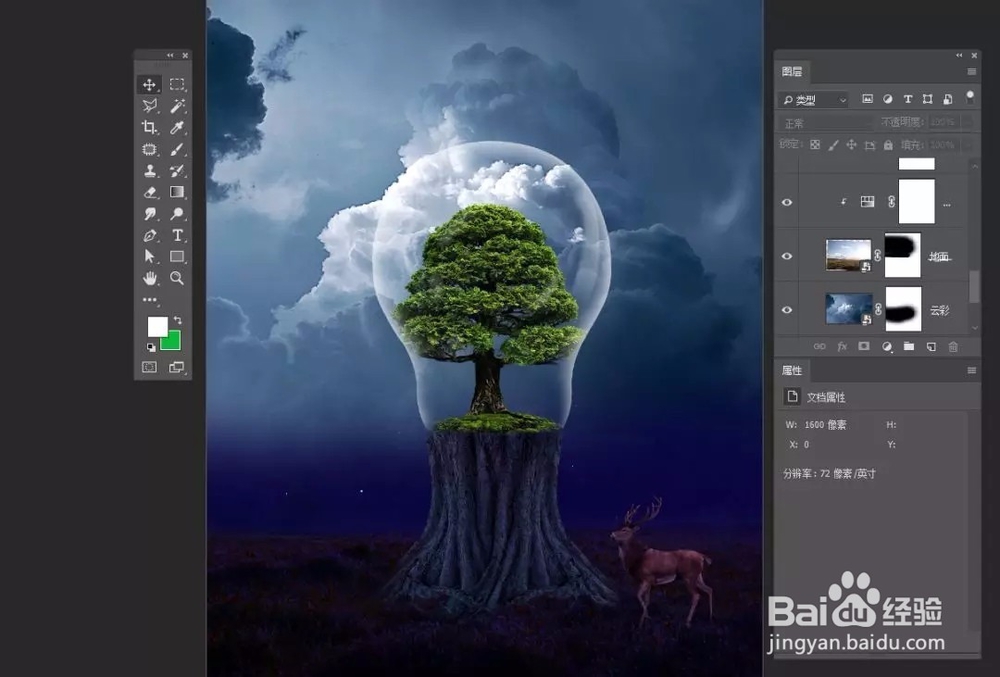Activate the Crop tool
This screenshot has width=1000, height=677.
point(148,128)
